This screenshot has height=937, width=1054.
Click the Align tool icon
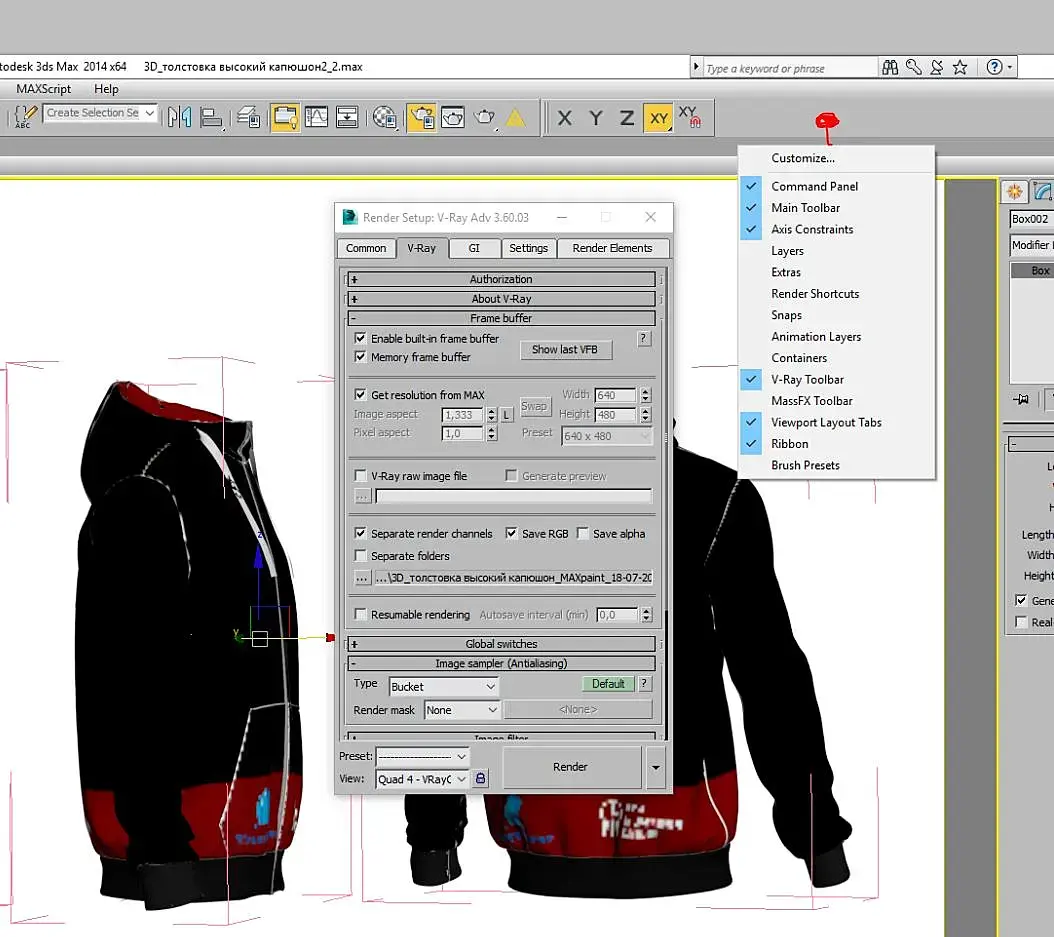tap(211, 117)
